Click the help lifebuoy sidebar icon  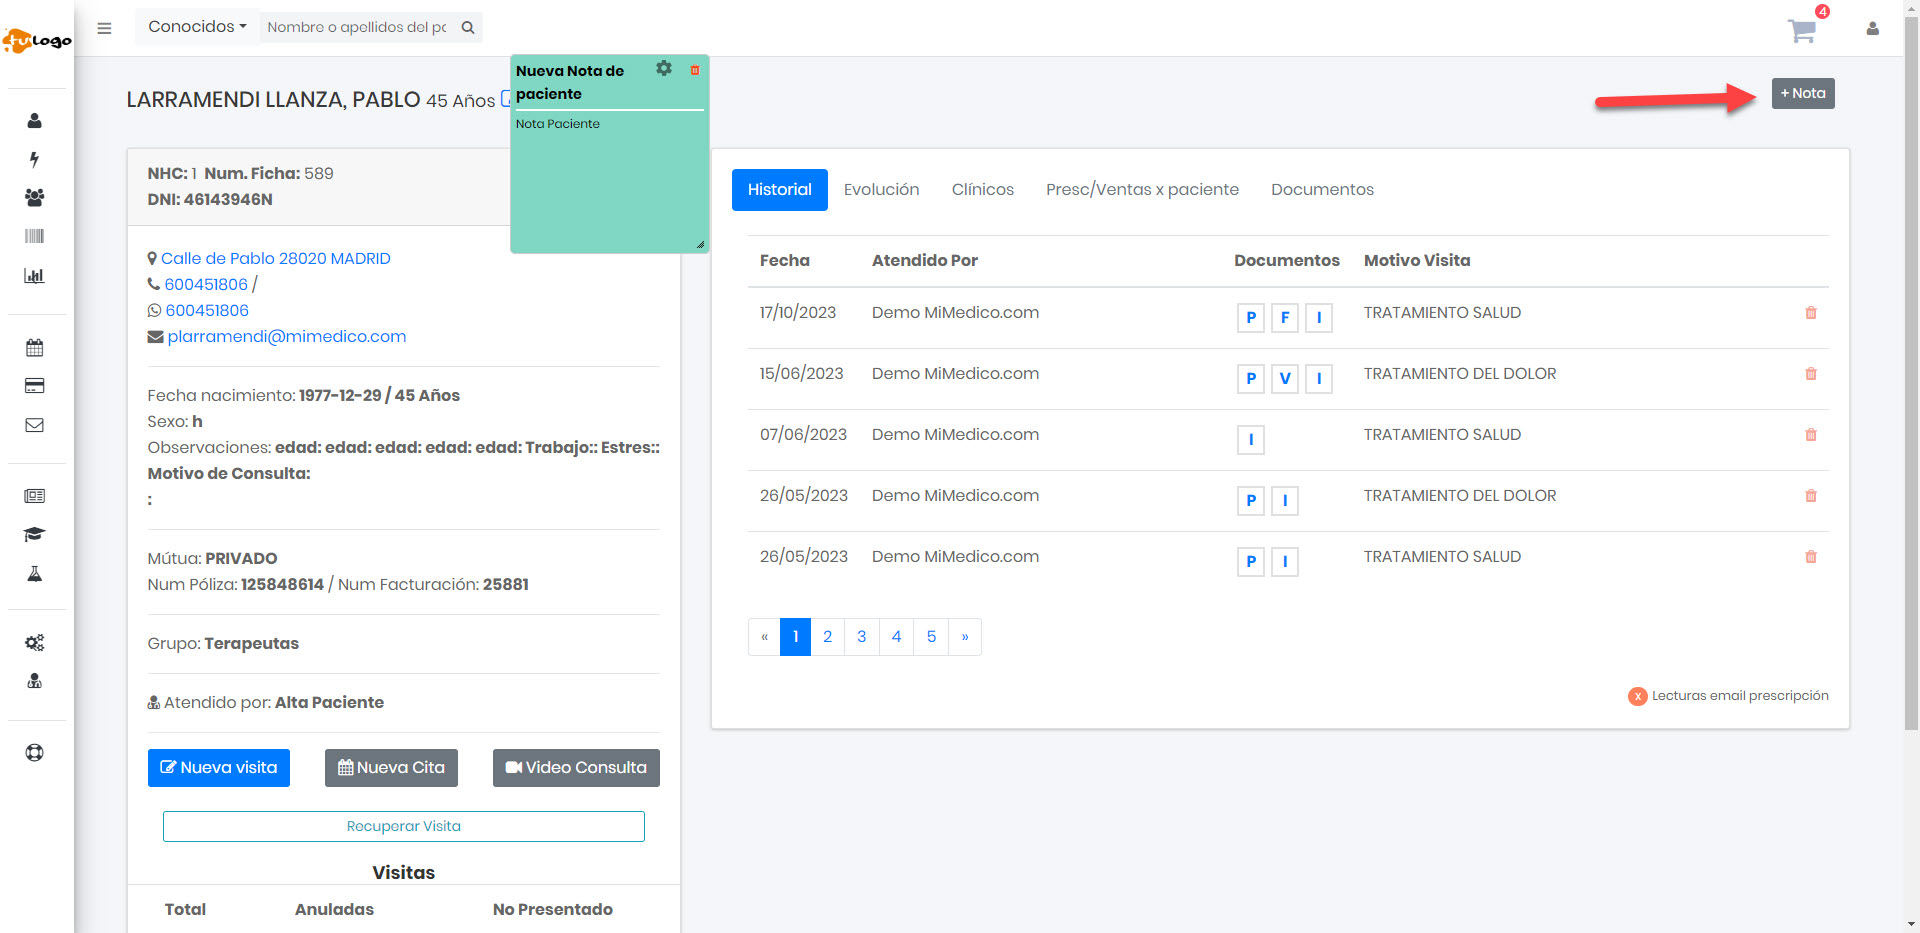coord(35,753)
